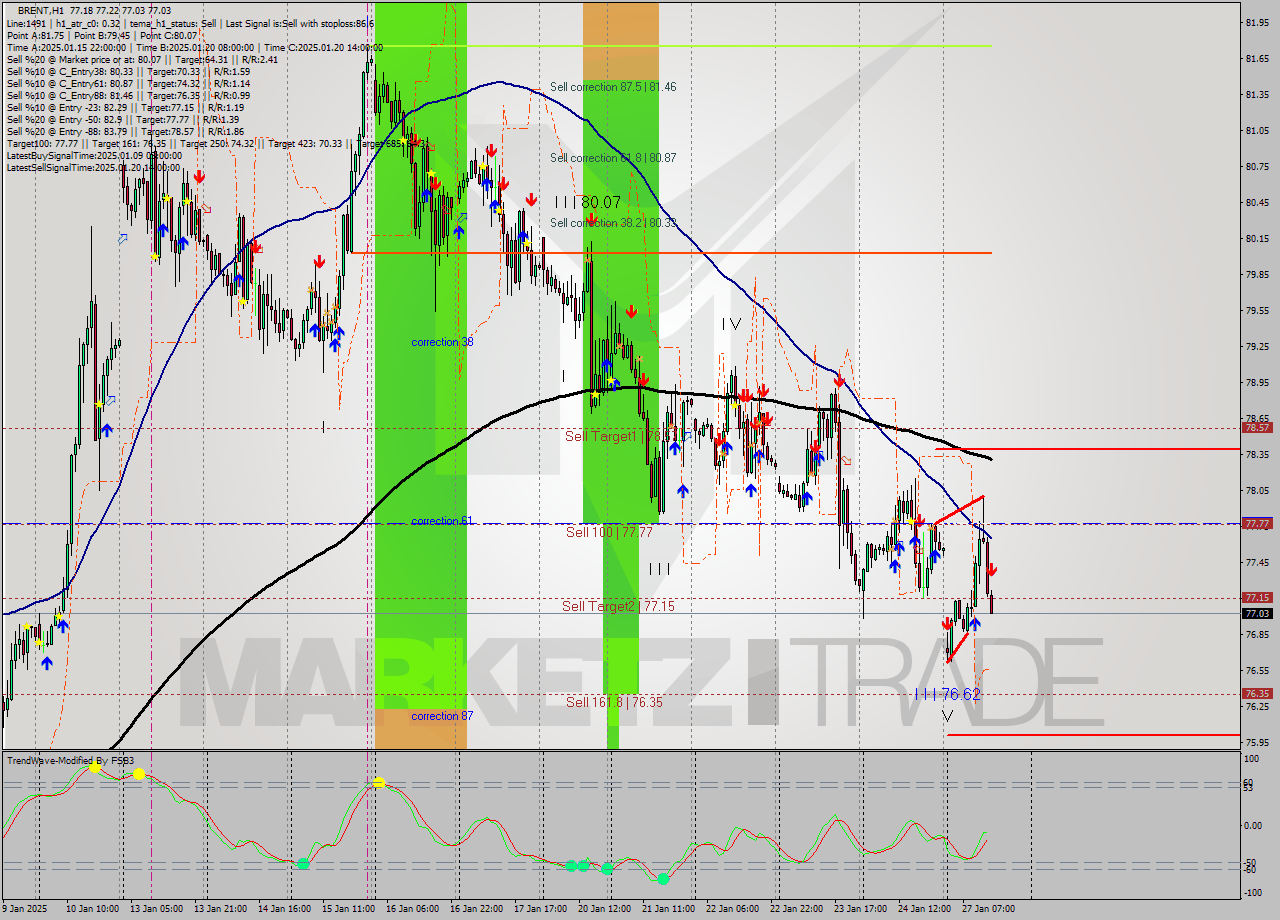Click the '27 Jan 07:00' time axis label
The image size is (1280, 920).
click(x=988, y=908)
